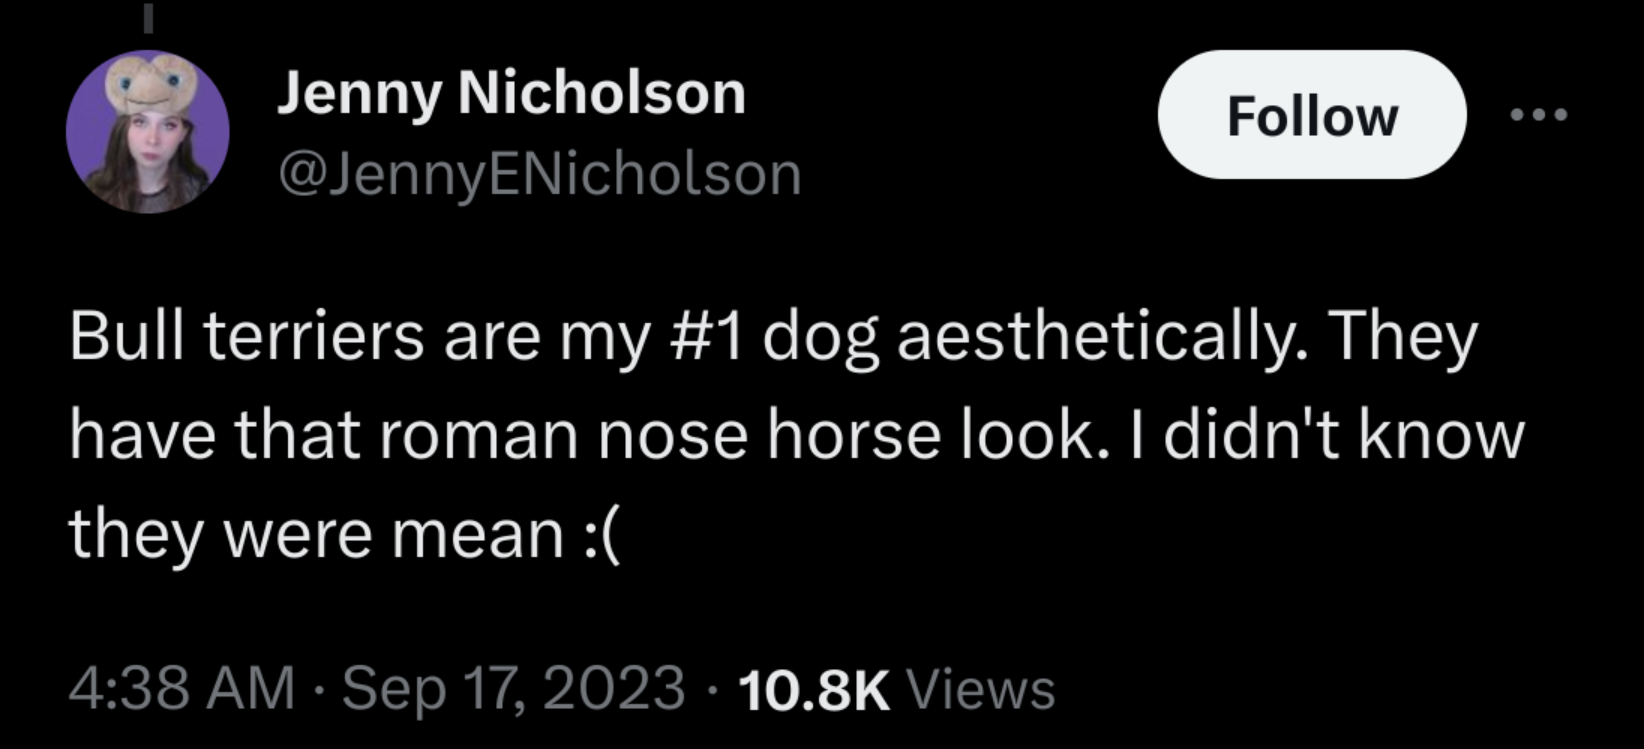
Task: Click the thread connector line above avatar
Action: point(147,19)
